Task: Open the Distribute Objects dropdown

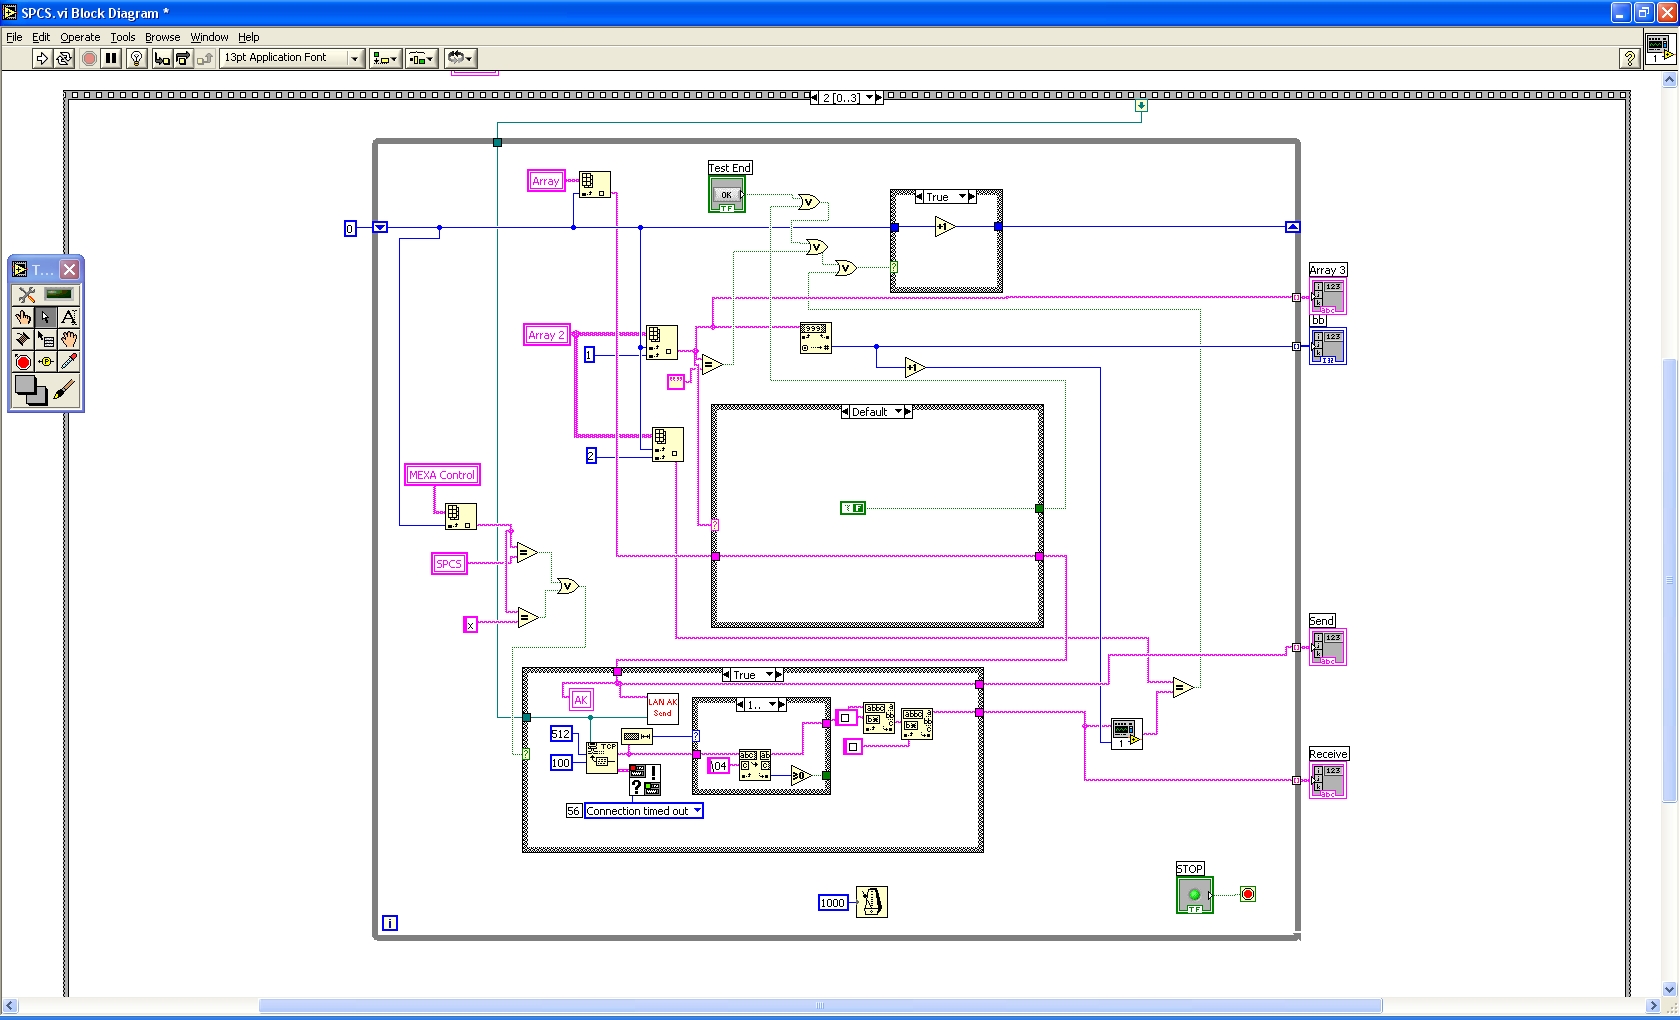Action: pos(422,59)
